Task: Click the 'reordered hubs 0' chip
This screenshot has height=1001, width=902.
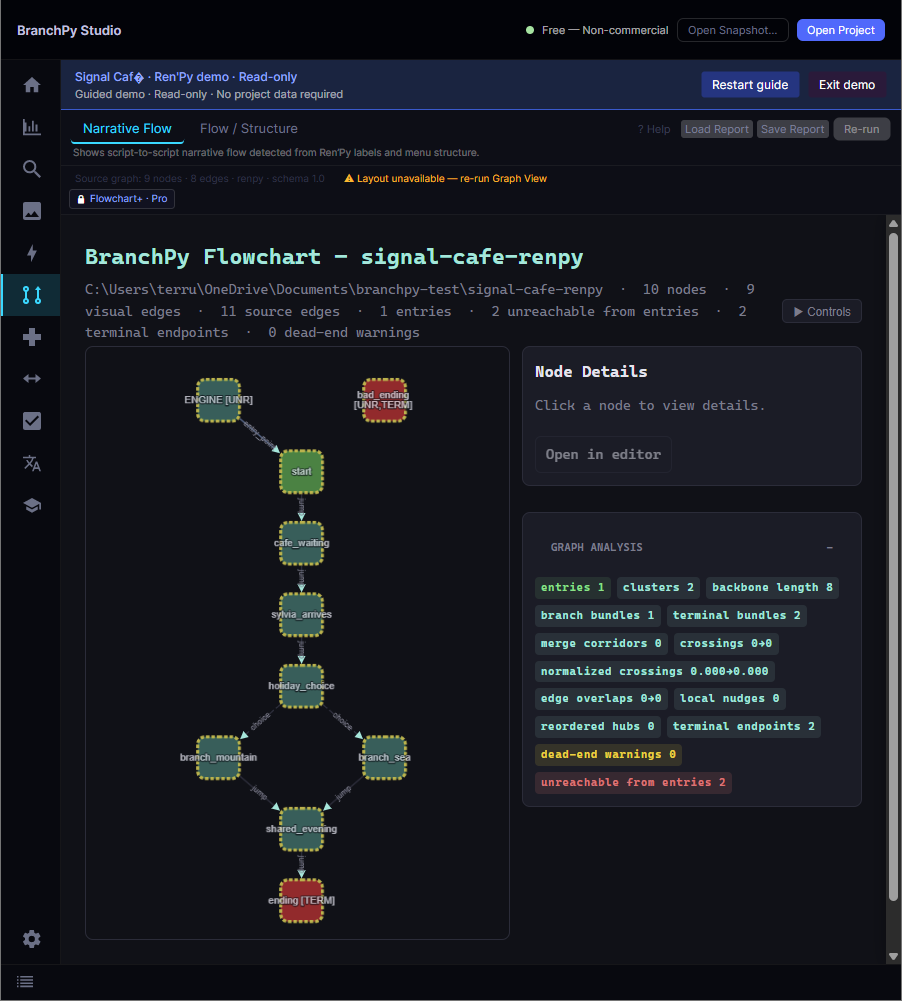Action: click(x=598, y=726)
